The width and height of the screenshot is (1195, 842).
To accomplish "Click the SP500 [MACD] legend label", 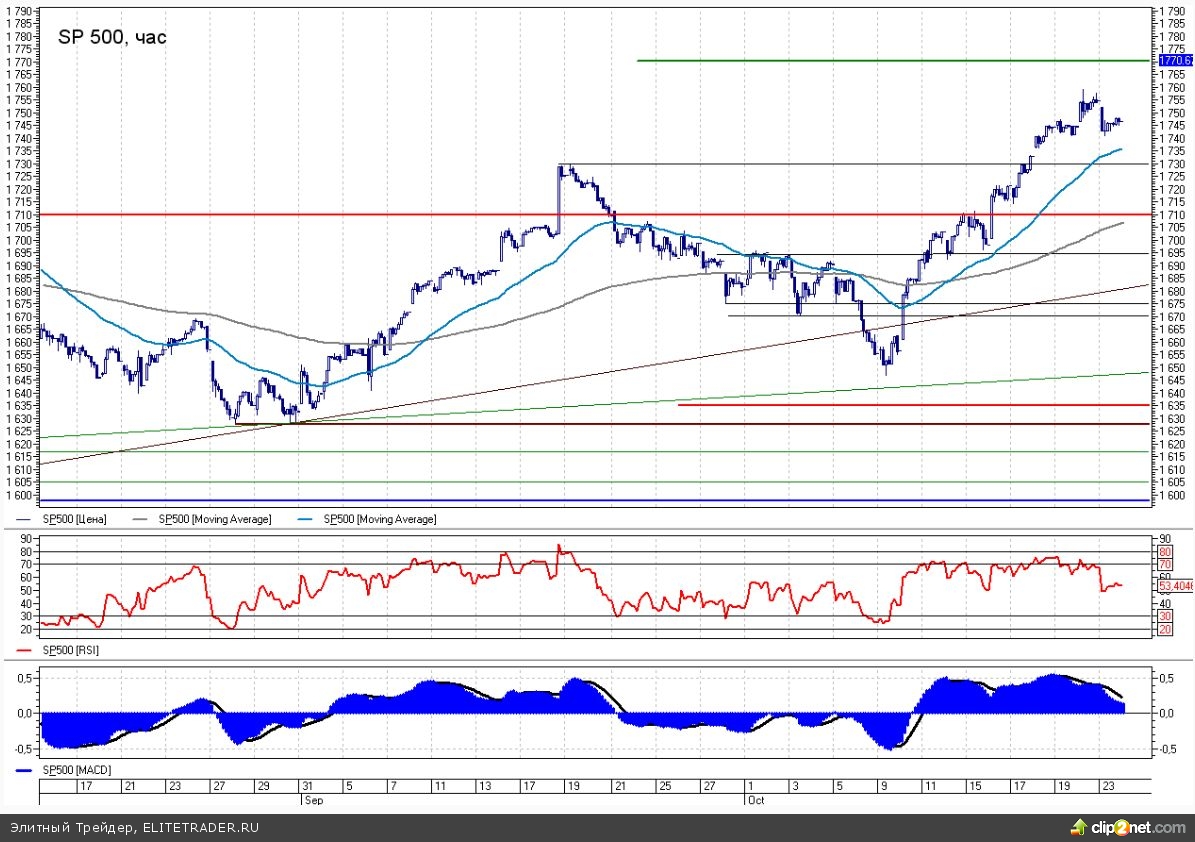I will [x=76, y=769].
